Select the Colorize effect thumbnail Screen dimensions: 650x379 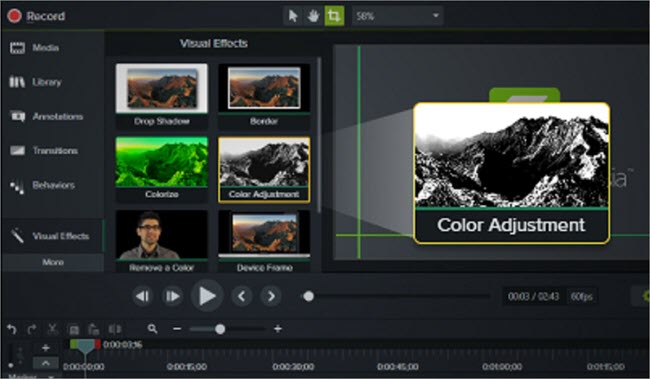click(162, 170)
